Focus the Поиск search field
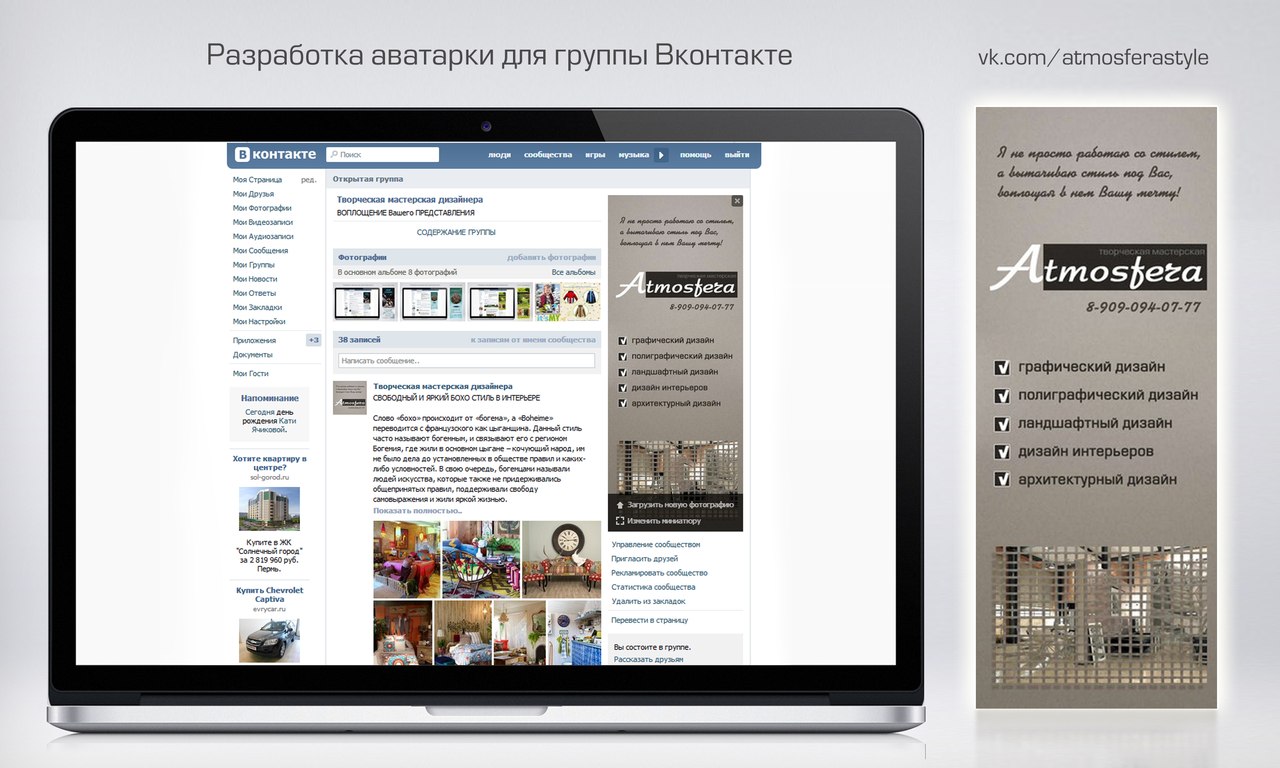The height and width of the screenshot is (768, 1280). pos(383,155)
